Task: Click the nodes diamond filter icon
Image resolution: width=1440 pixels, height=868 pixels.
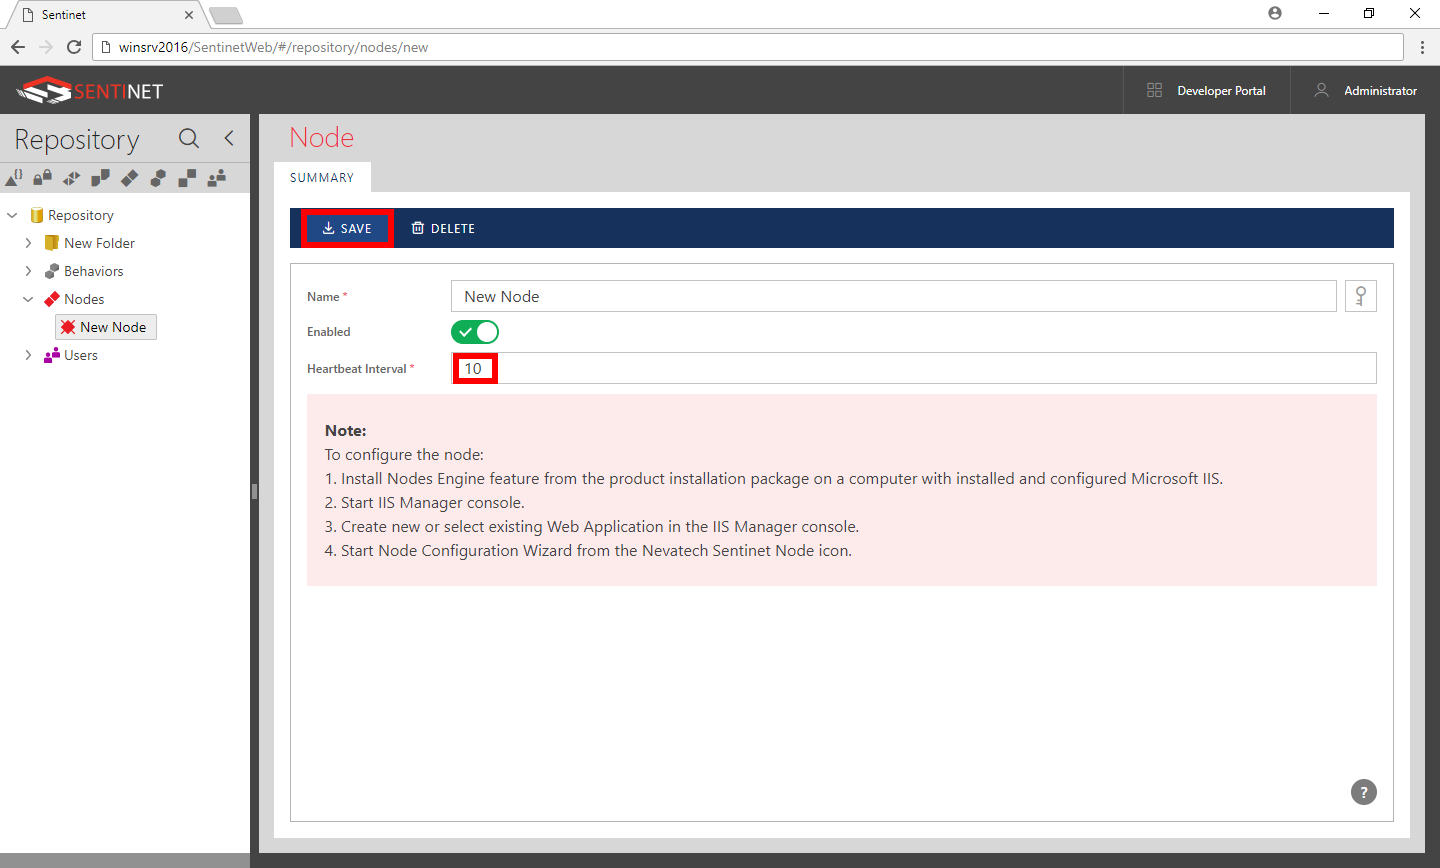Action: pos(129,178)
